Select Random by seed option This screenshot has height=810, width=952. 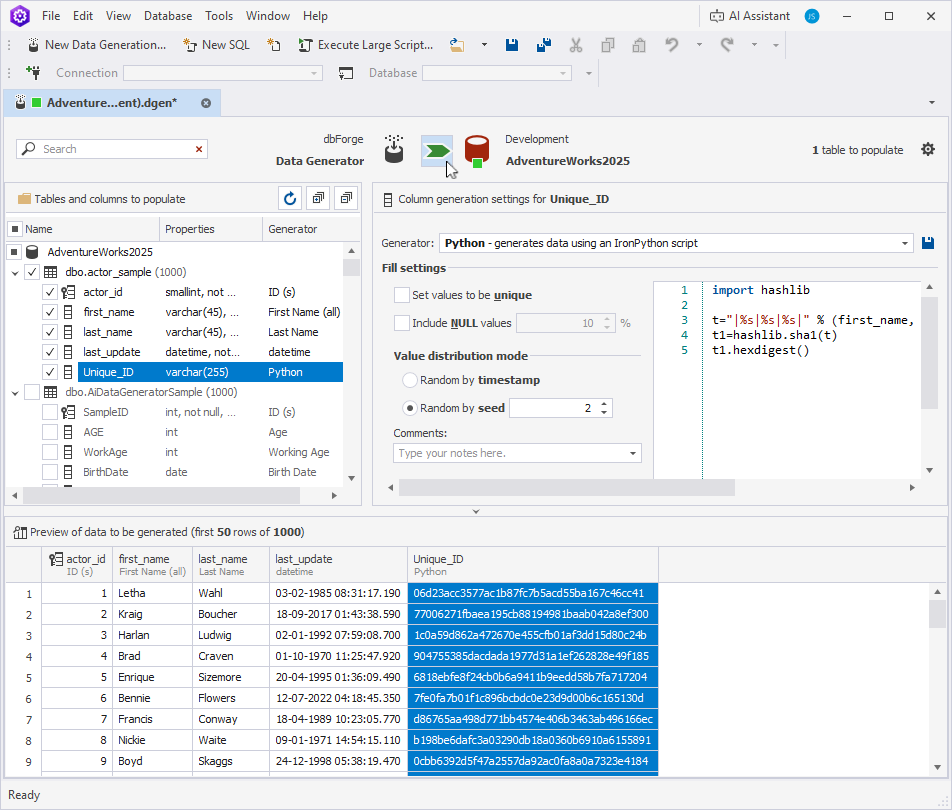click(x=410, y=408)
